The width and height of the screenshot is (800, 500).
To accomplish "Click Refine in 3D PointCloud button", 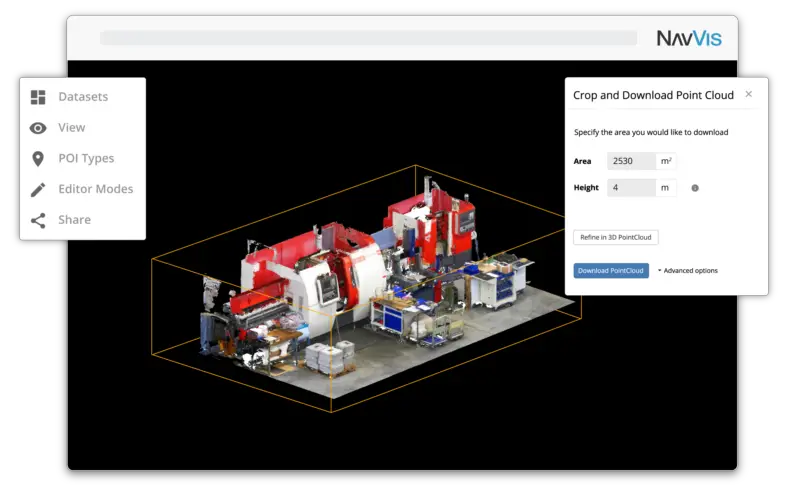I will (x=616, y=237).
